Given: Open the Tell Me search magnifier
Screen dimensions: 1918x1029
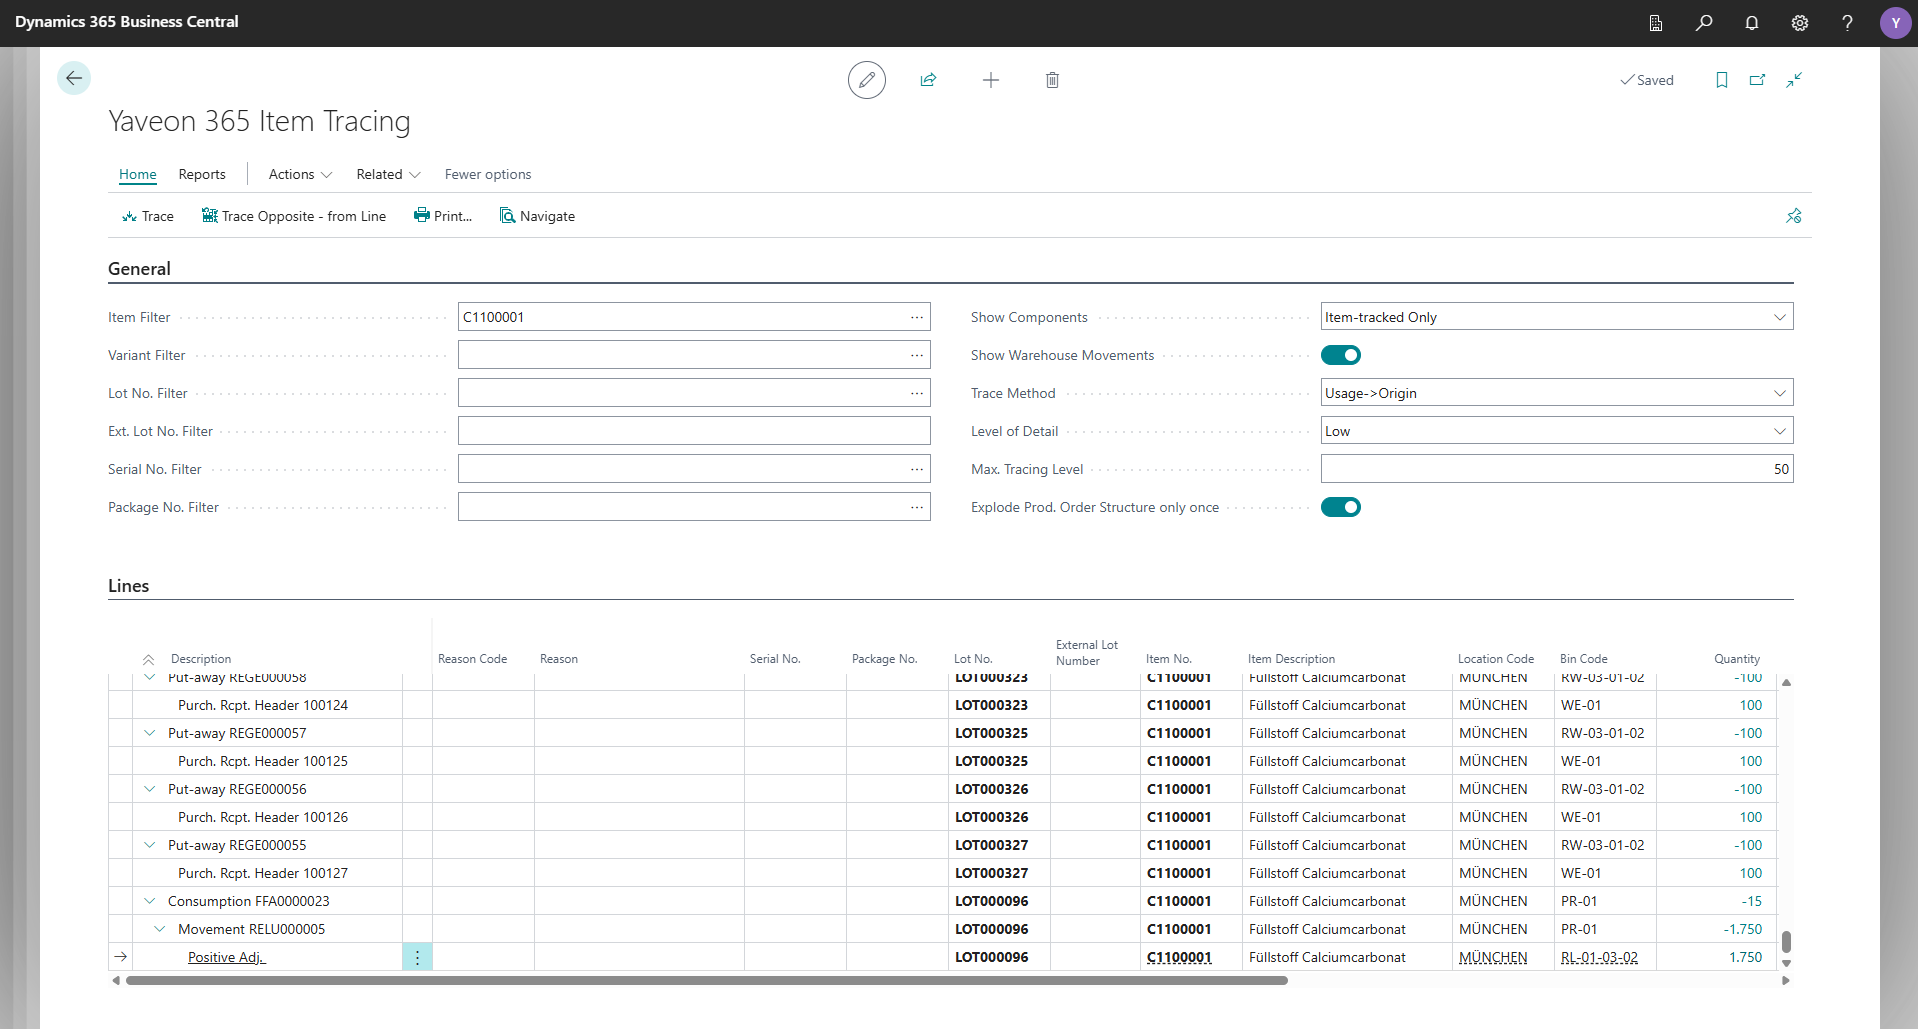Looking at the screenshot, I should (1705, 22).
